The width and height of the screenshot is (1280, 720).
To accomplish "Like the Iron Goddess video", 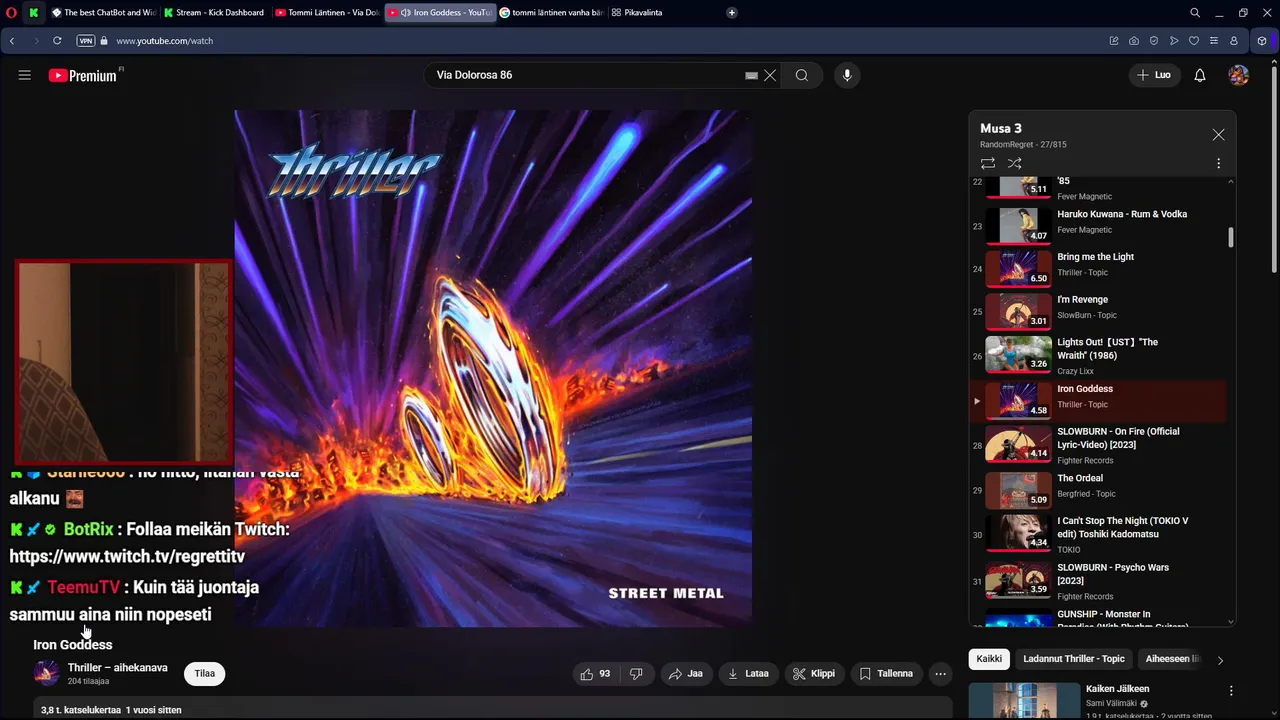I will (595, 674).
